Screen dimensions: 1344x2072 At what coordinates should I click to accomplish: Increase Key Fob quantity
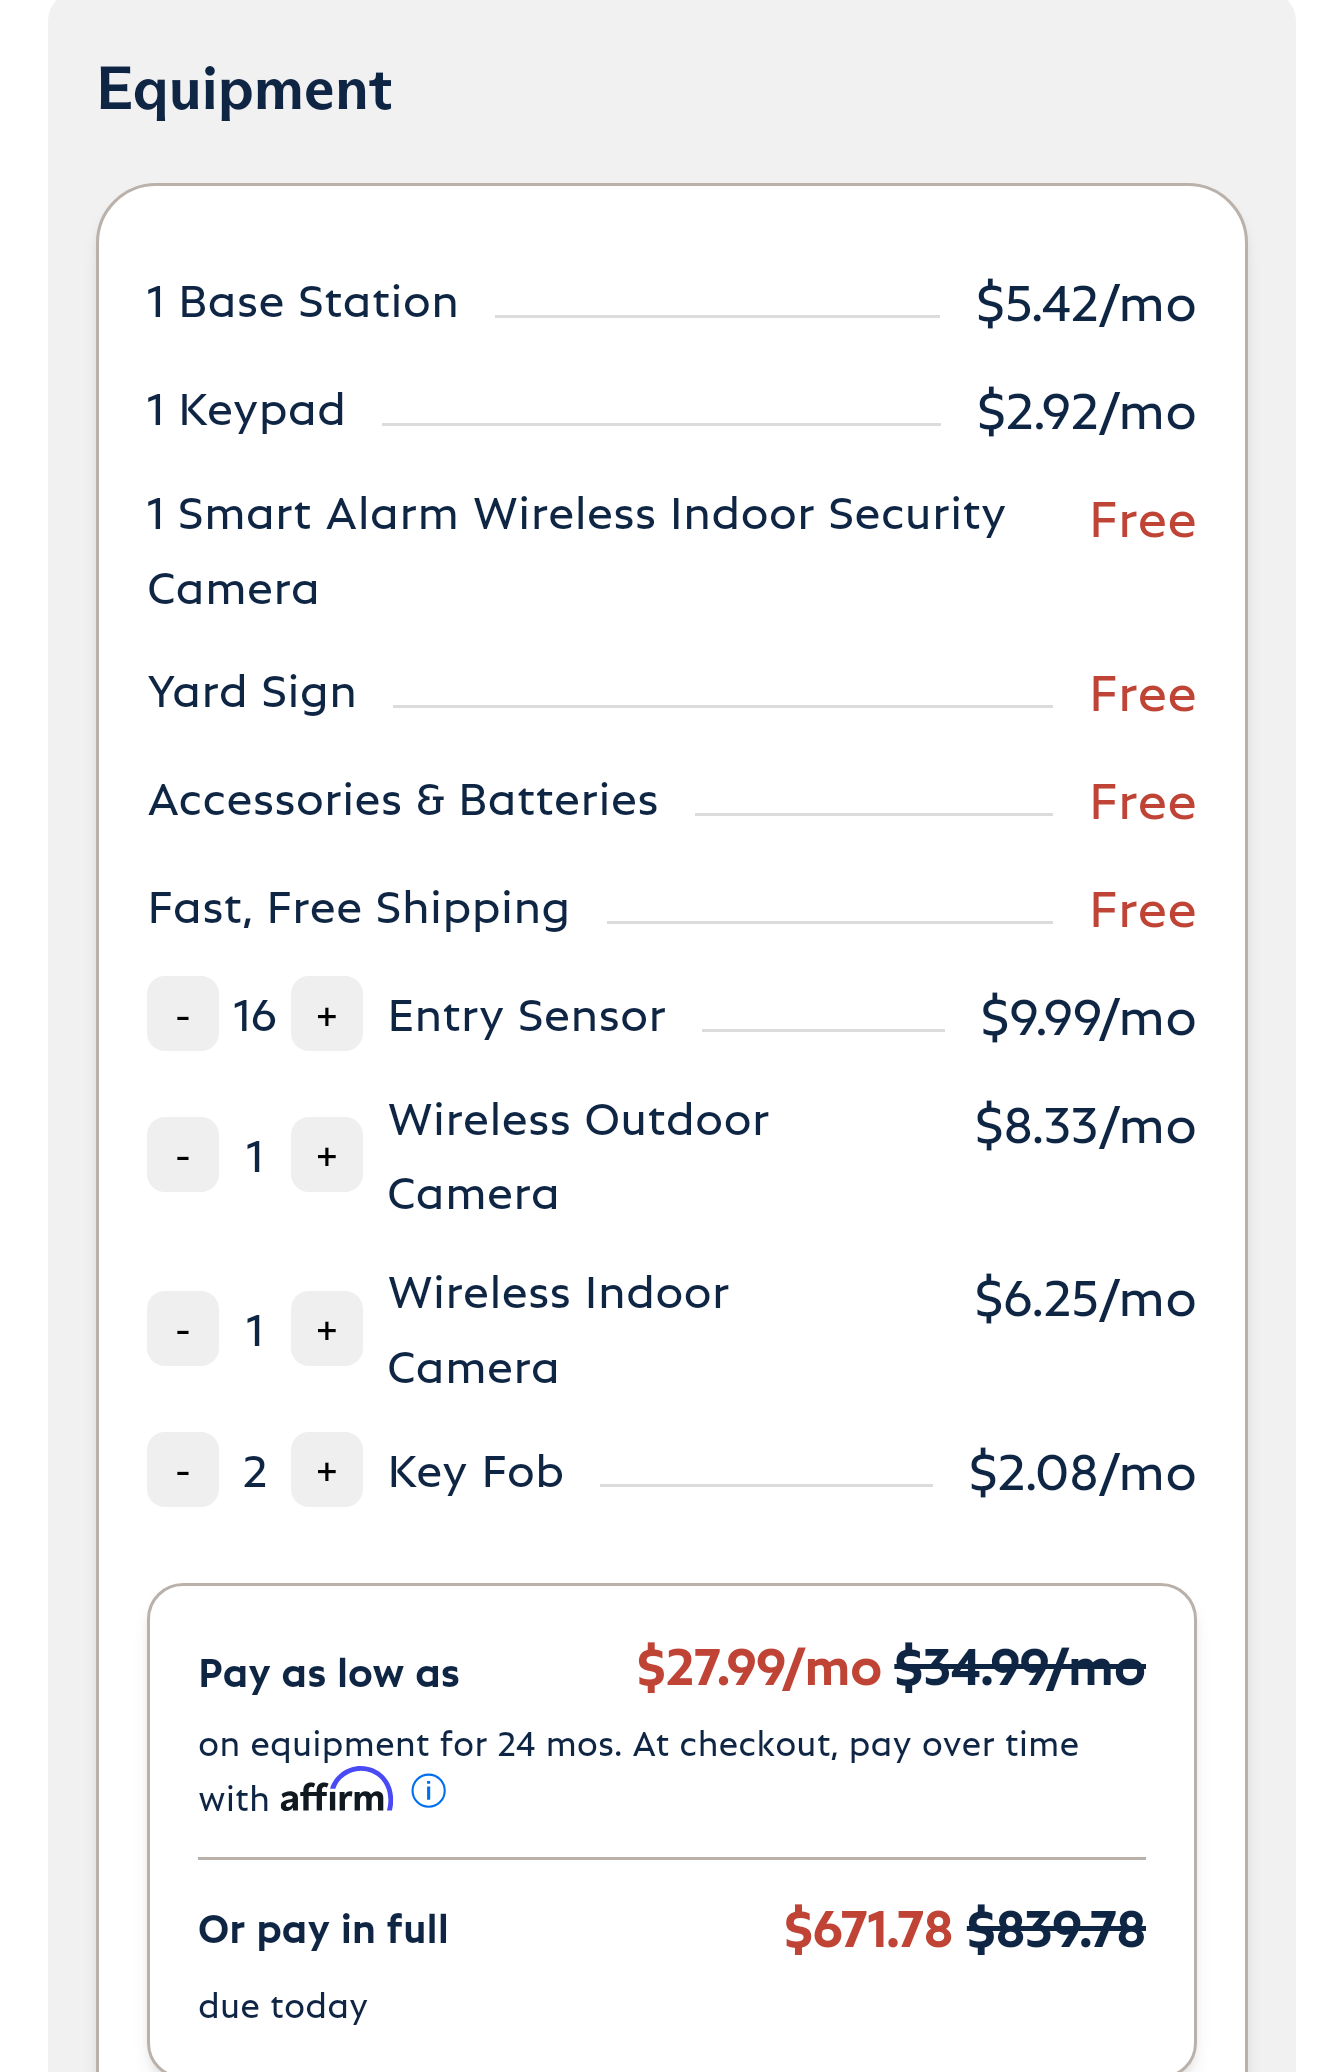pyautogui.click(x=326, y=1470)
